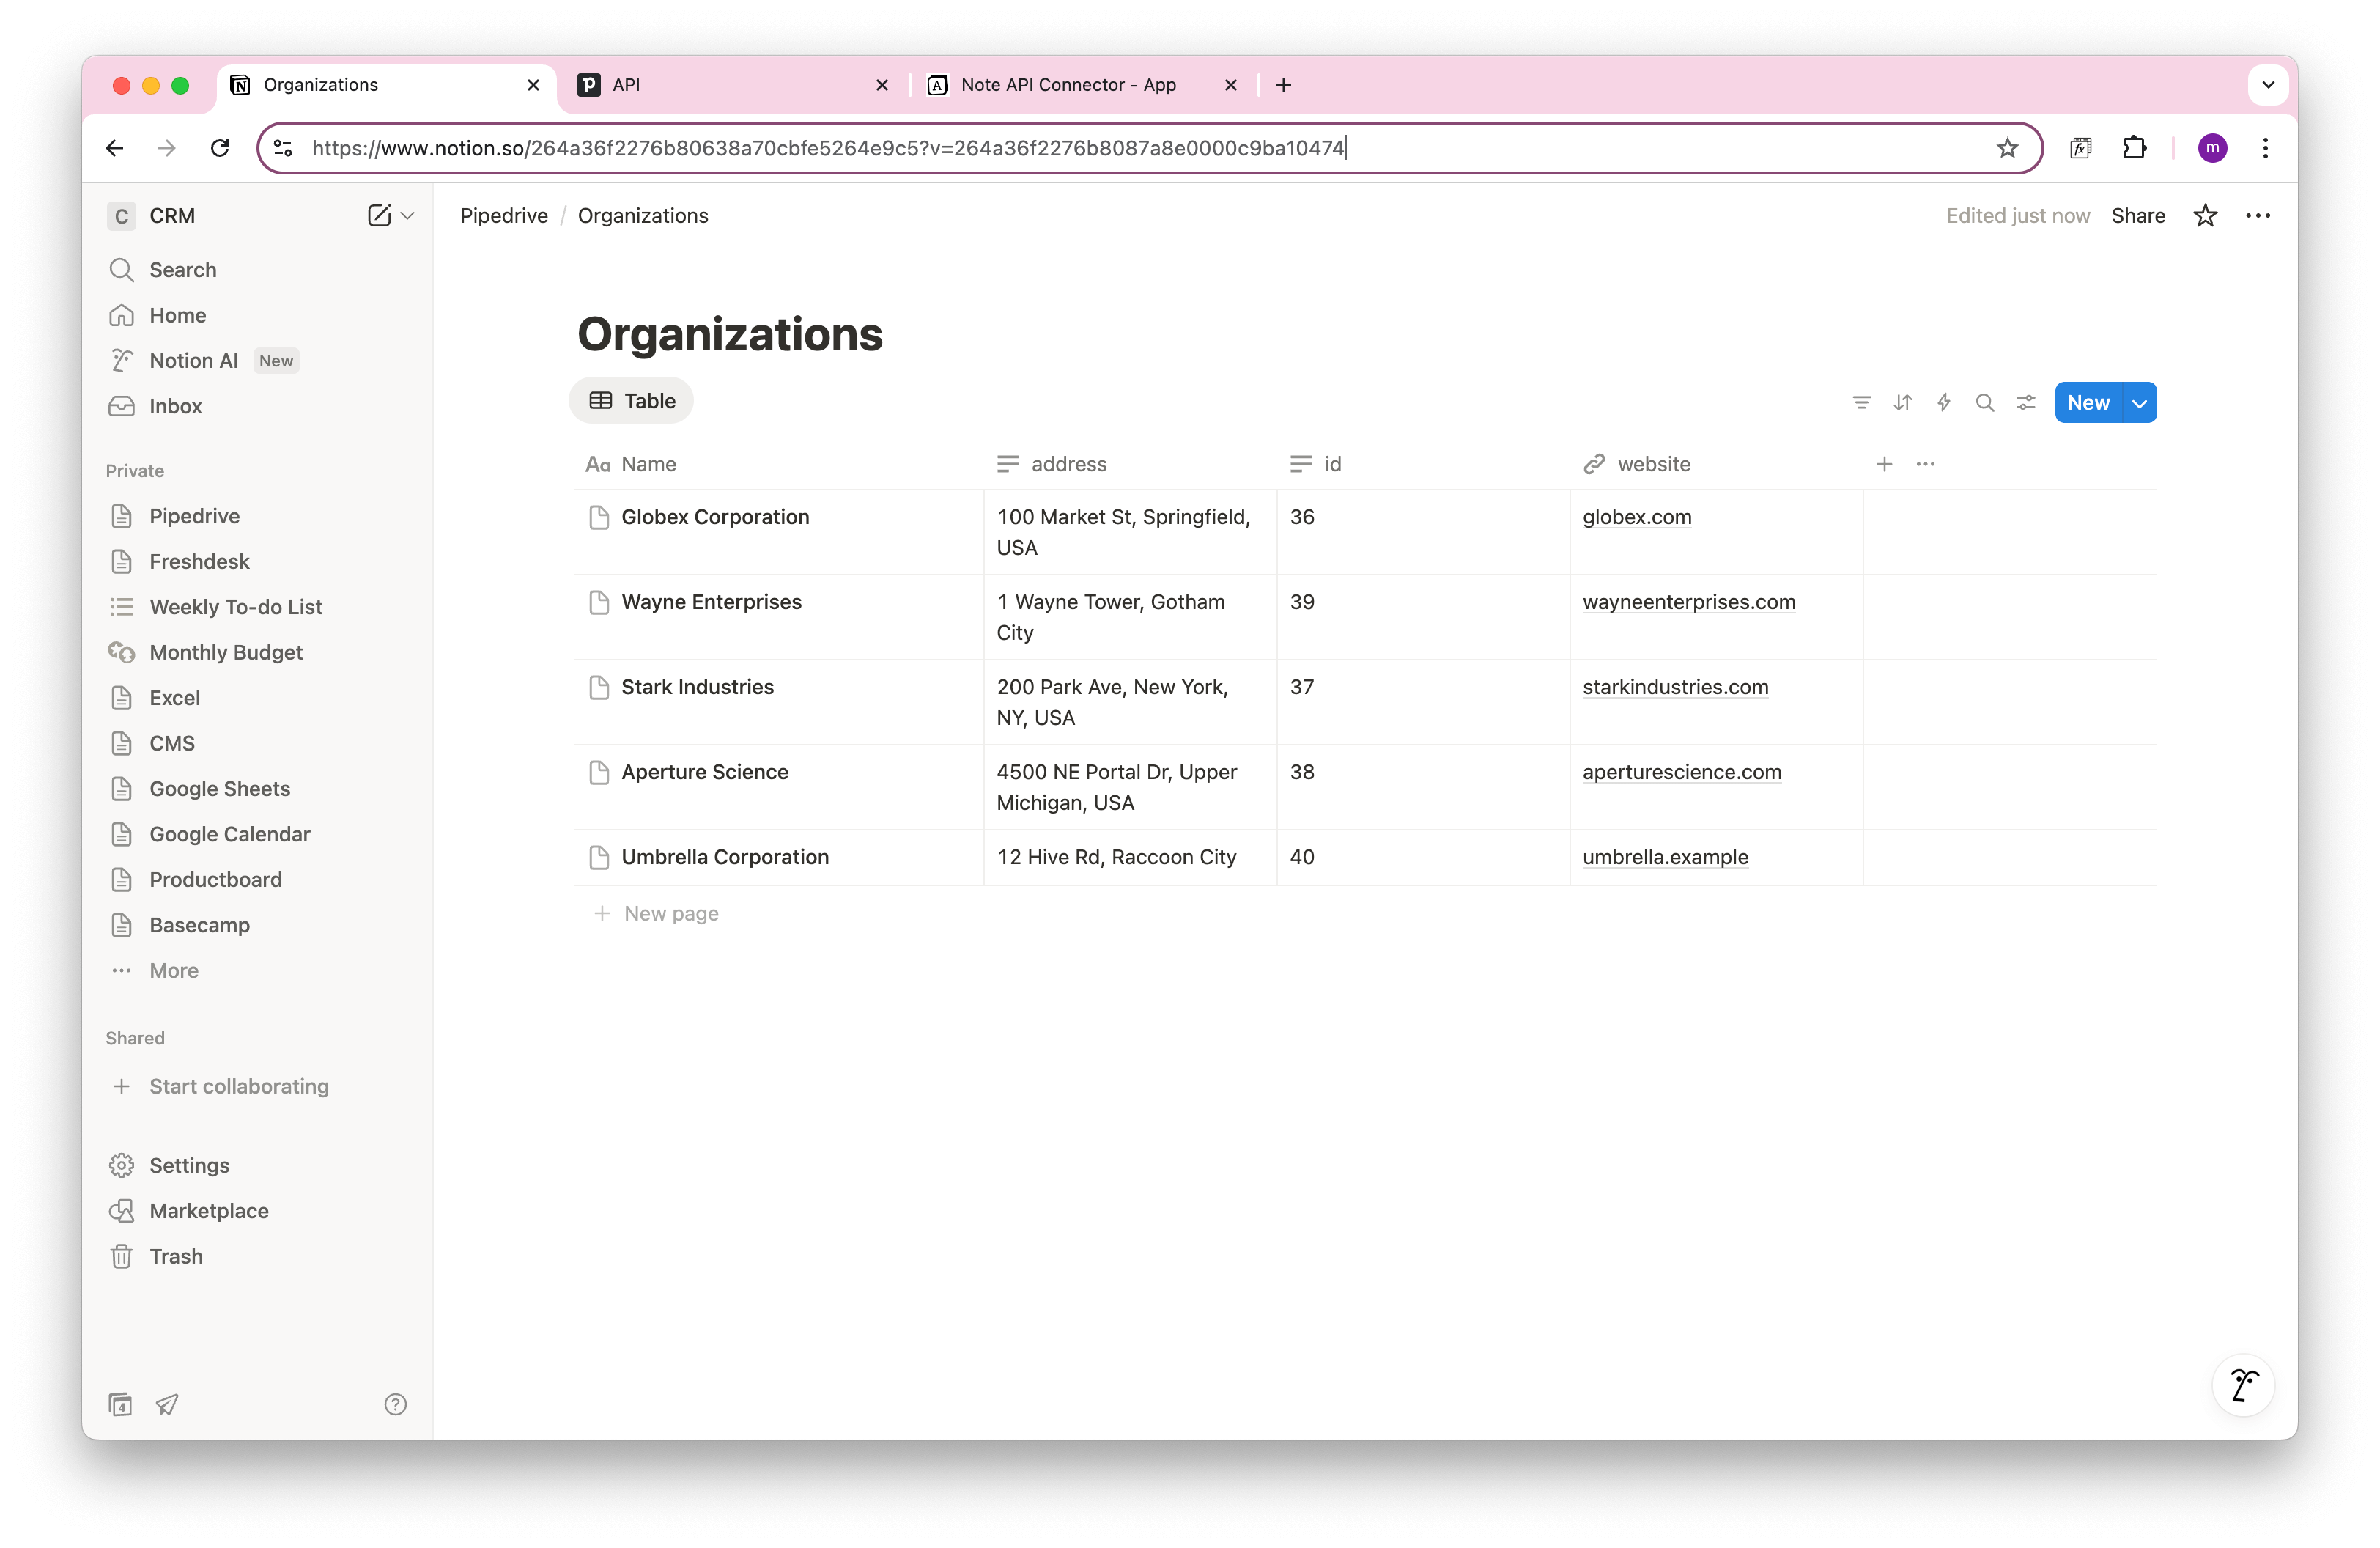2380x1548 pixels.
Task: Select the Table view tab
Action: coord(632,401)
